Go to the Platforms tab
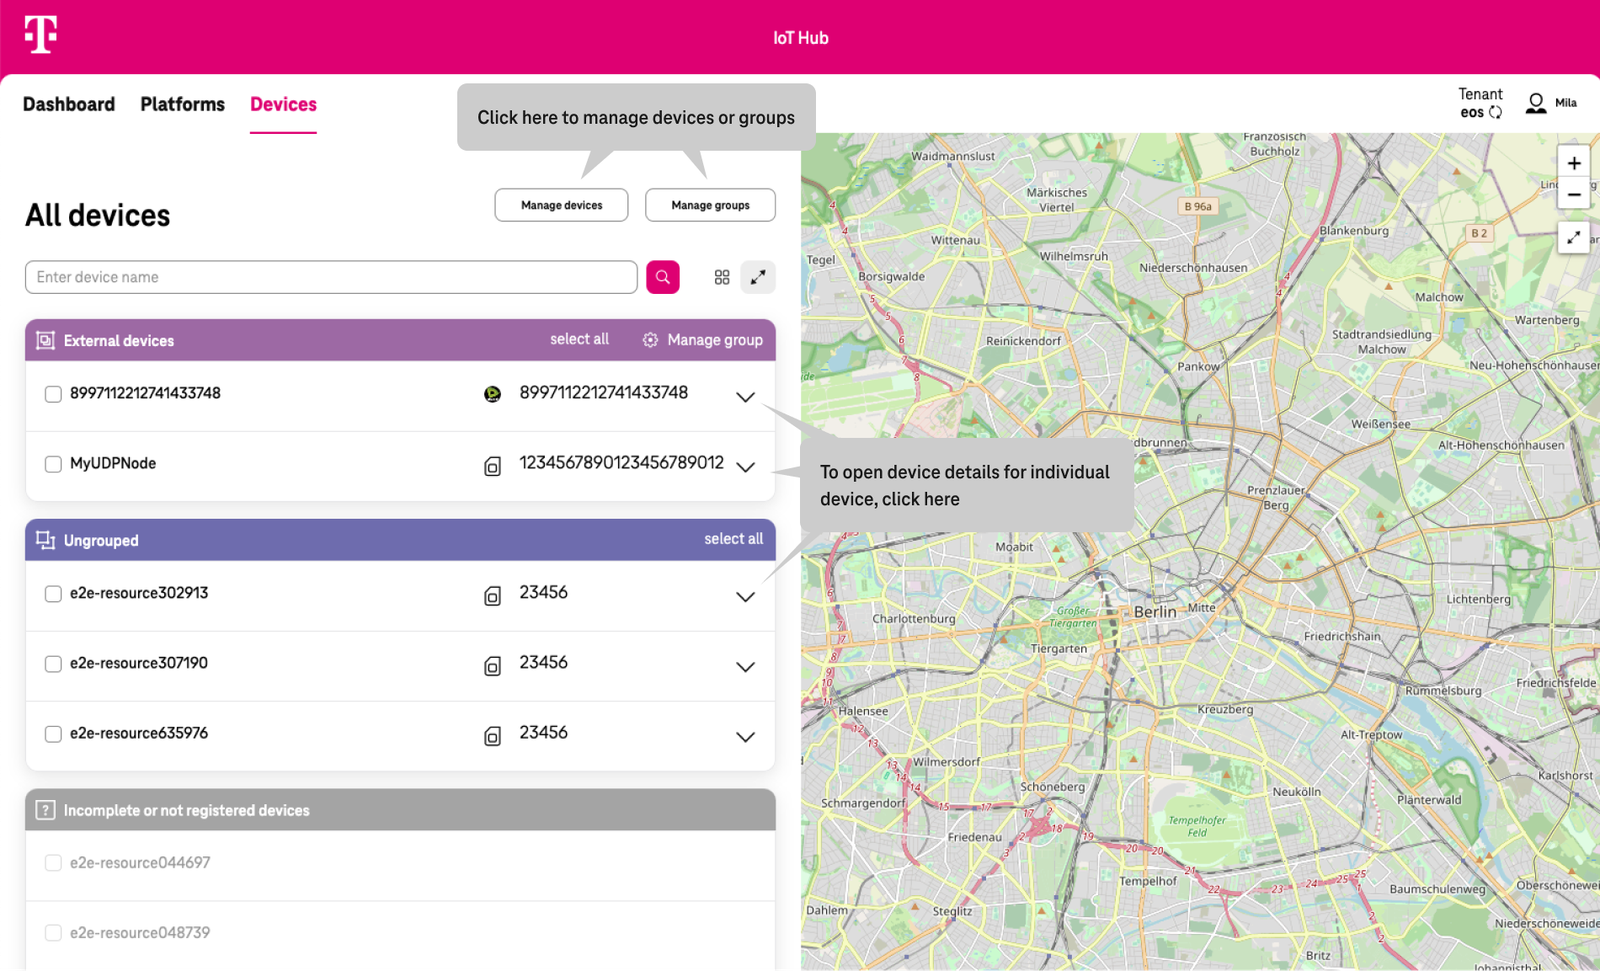 coord(182,104)
